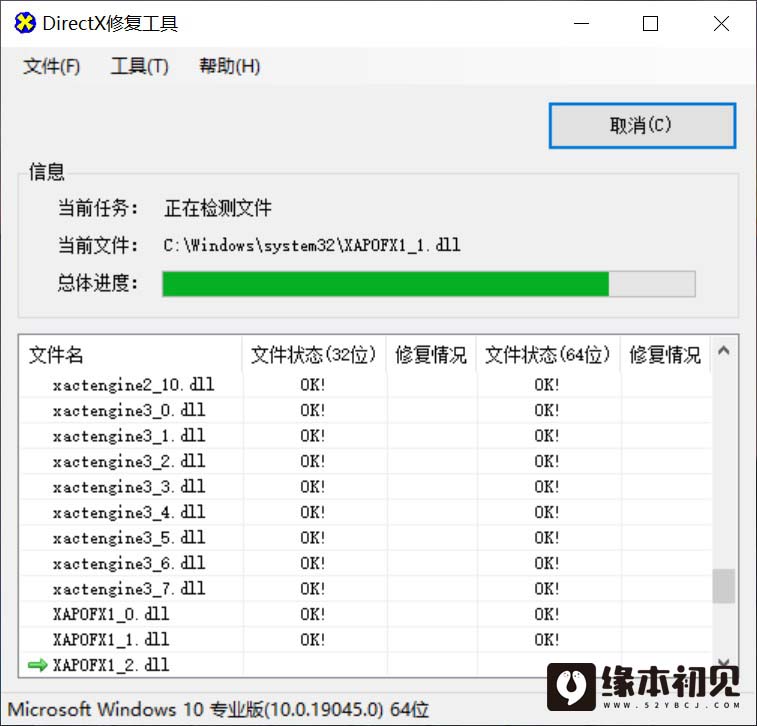Click the 修复情况 header after 64位 column
Viewport: 757px width, 726px height.
click(x=665, y=355)
